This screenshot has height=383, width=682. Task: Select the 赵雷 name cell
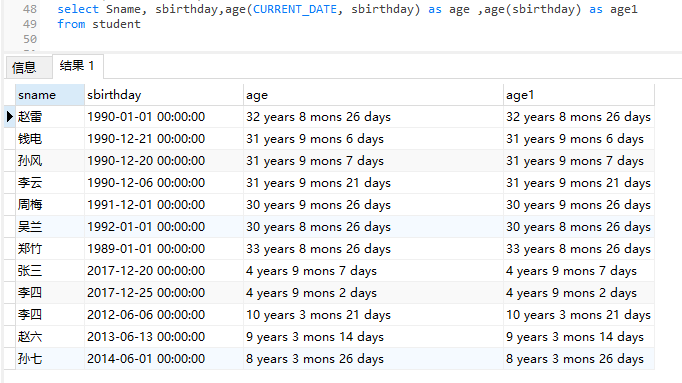50,117
